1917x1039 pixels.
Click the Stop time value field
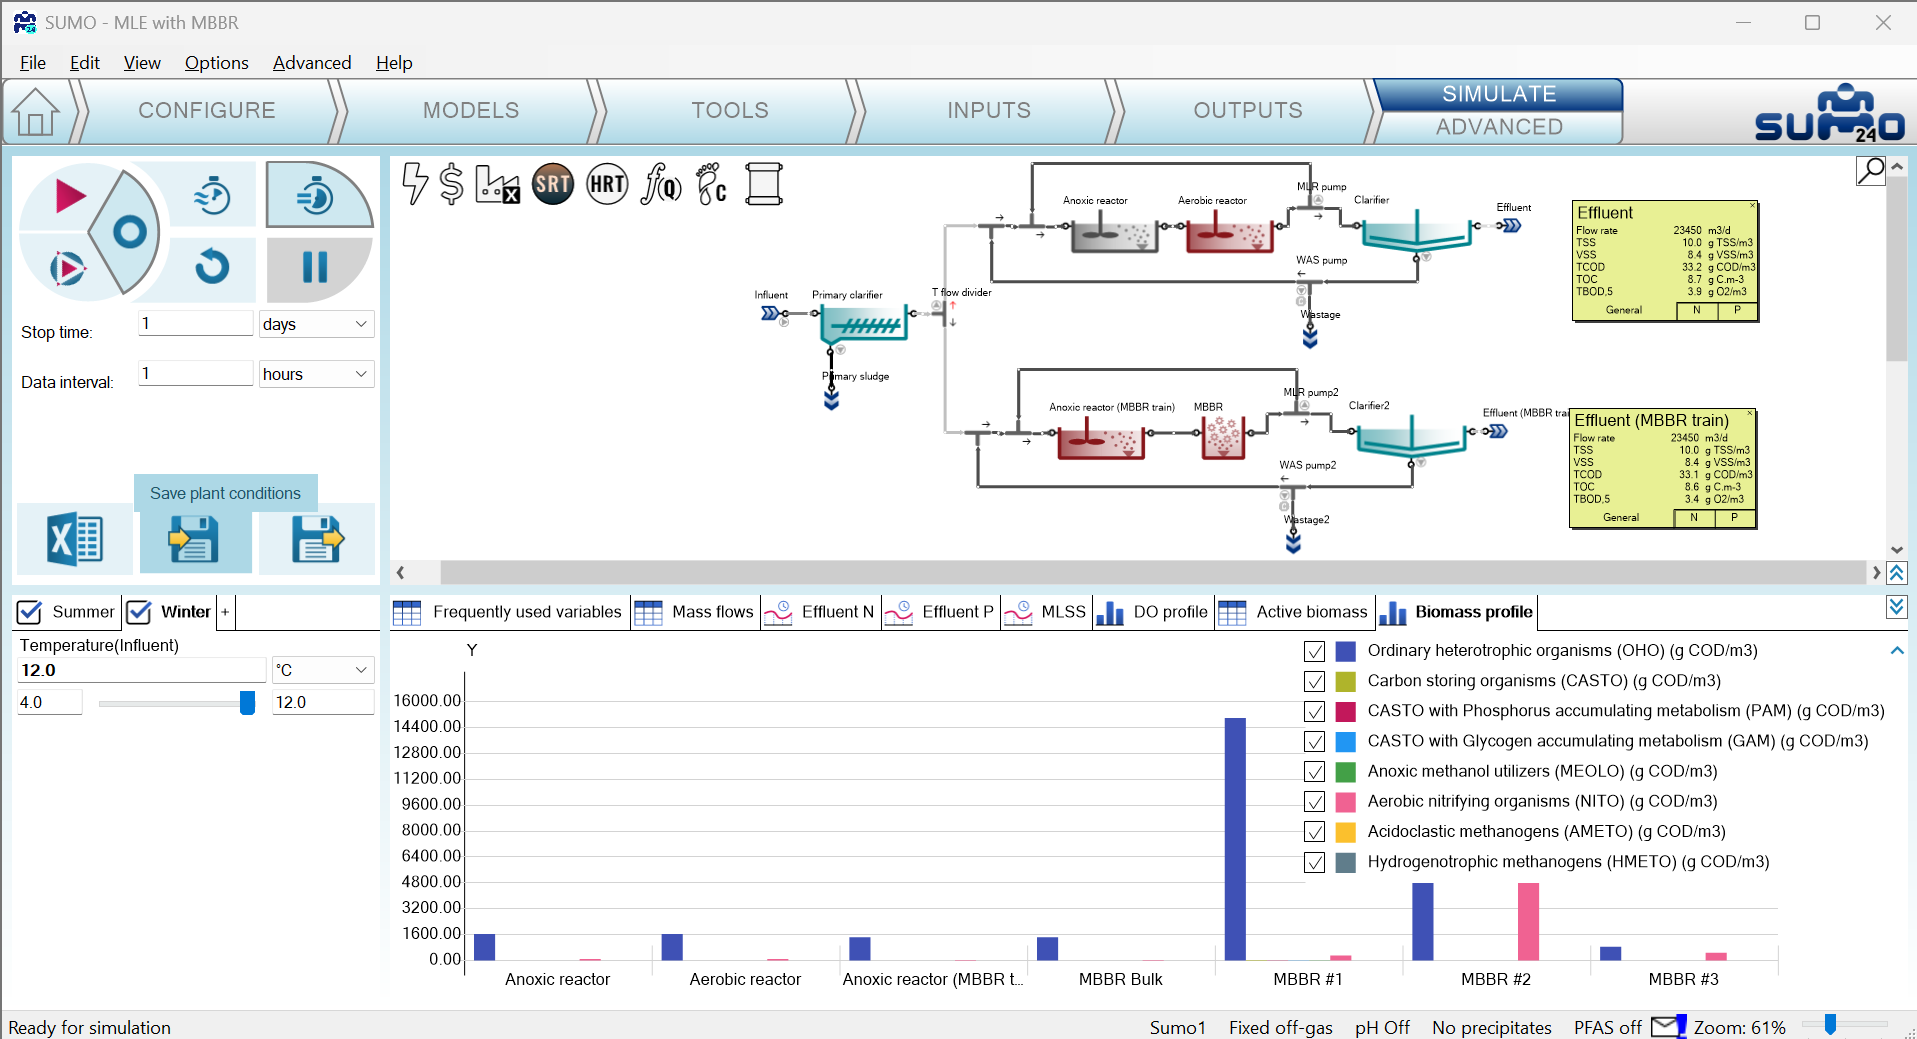tap(195, 323)
